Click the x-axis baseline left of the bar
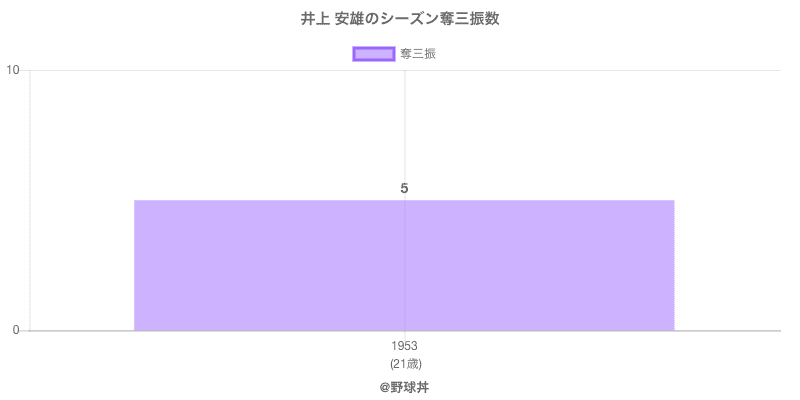 pyautogui.click(x=80, y=331)
